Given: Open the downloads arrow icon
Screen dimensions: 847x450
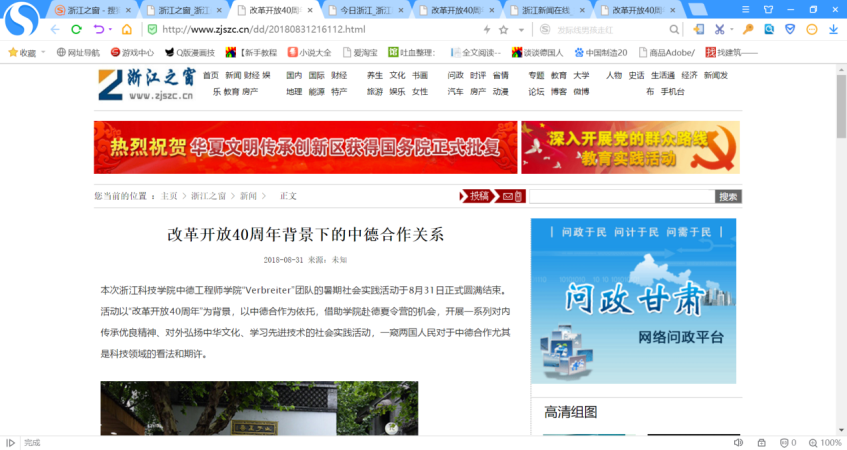Looking at the screenshot, I should click(x=834, y=30).
